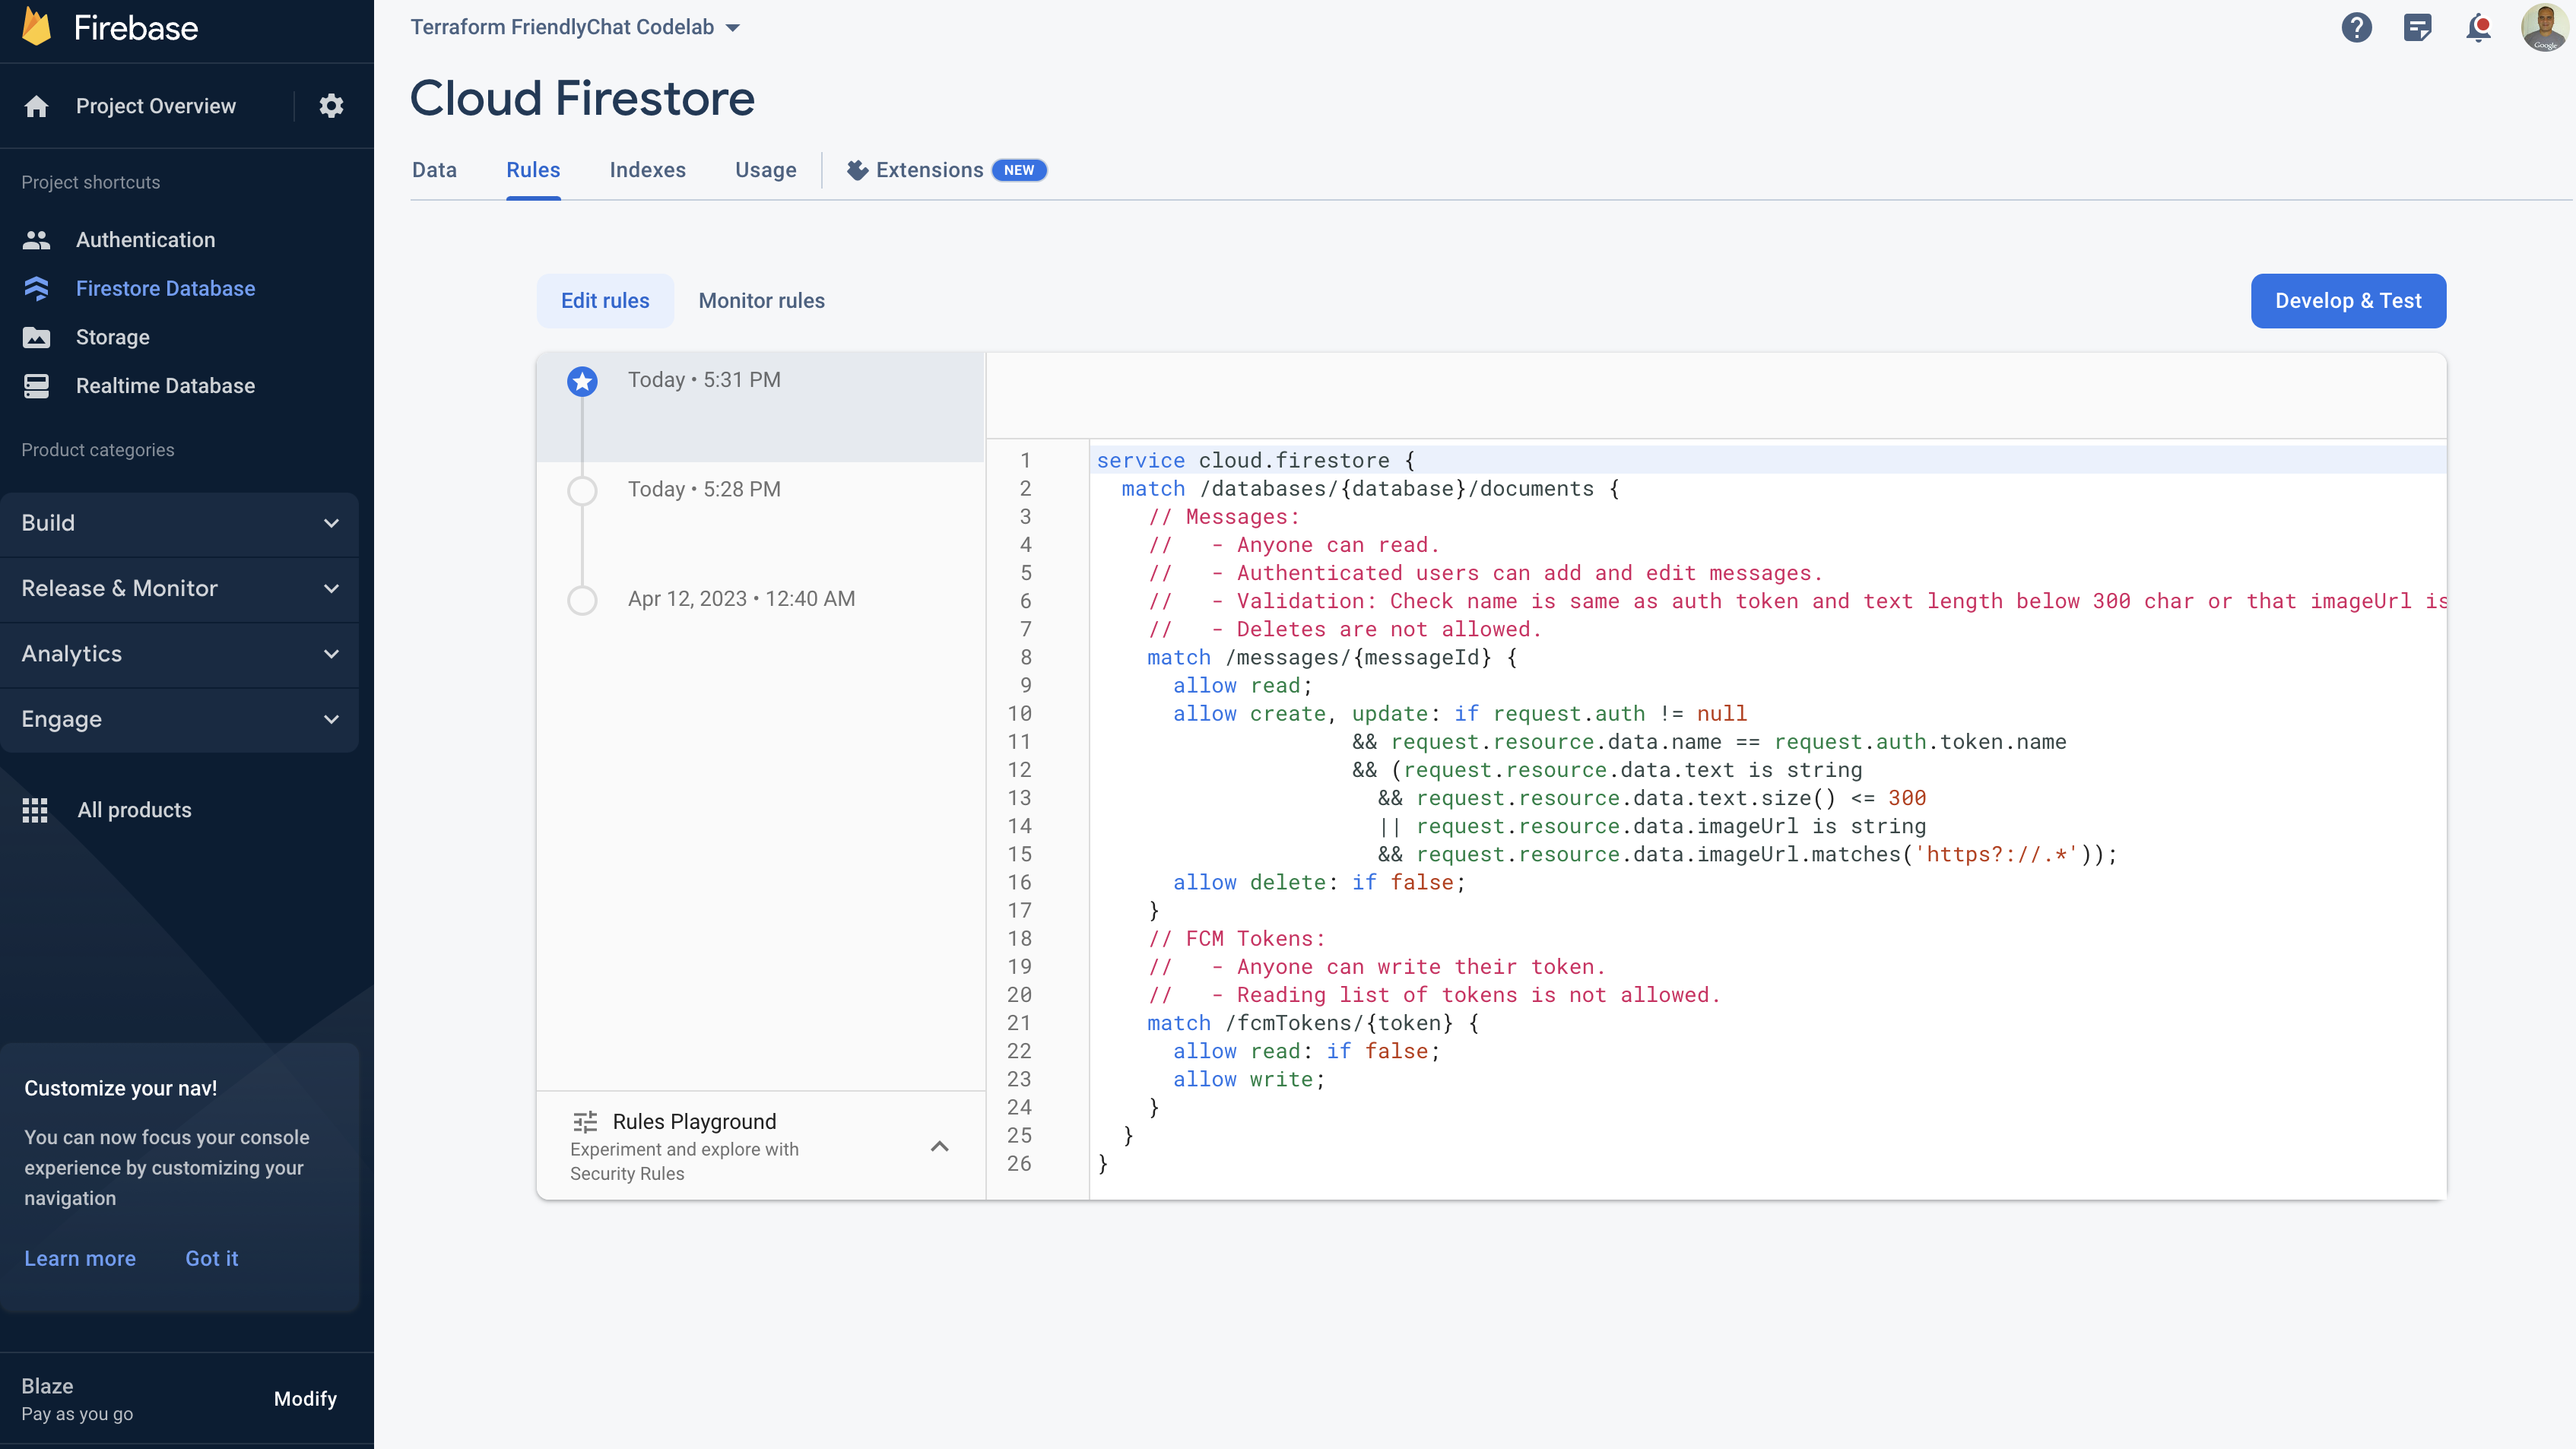Viewport: 2576px width, 1449px height.
Task: Click the help question mark icon
Action: [2356, 28]
